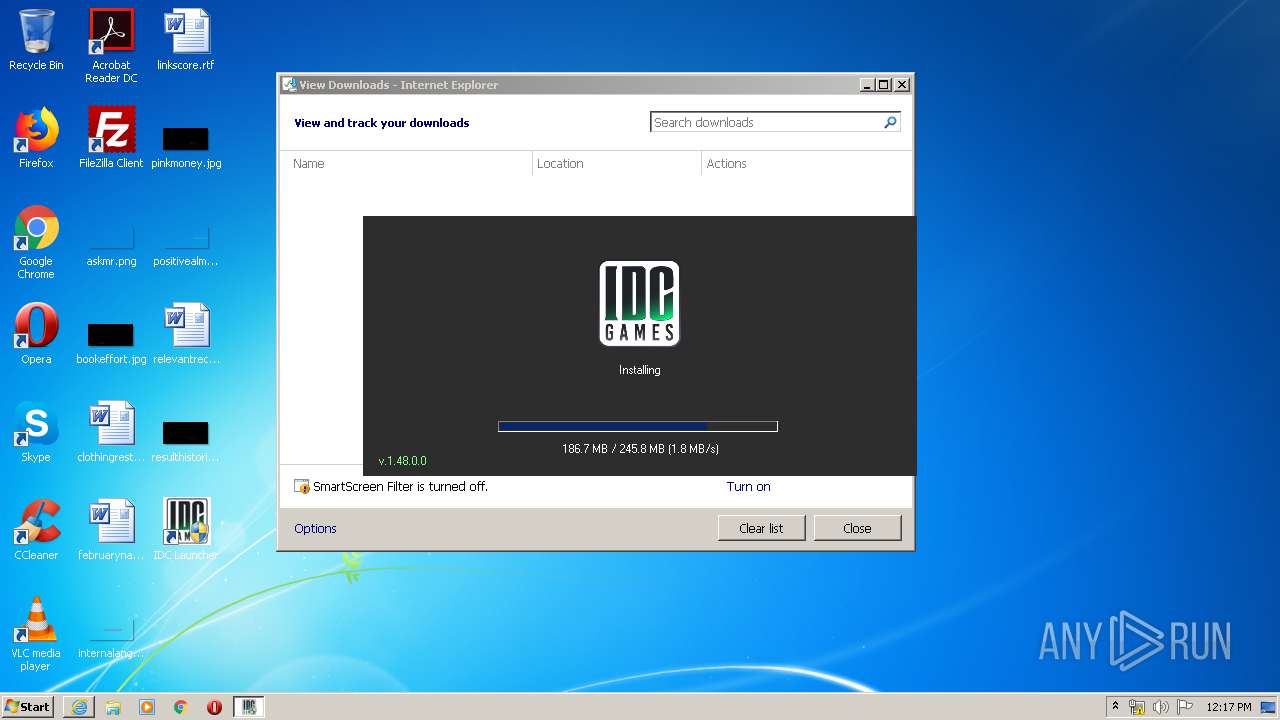Screen dimensions: 1280x720
Task: Click the installer progress bar
Action: [x=638, y=427]
